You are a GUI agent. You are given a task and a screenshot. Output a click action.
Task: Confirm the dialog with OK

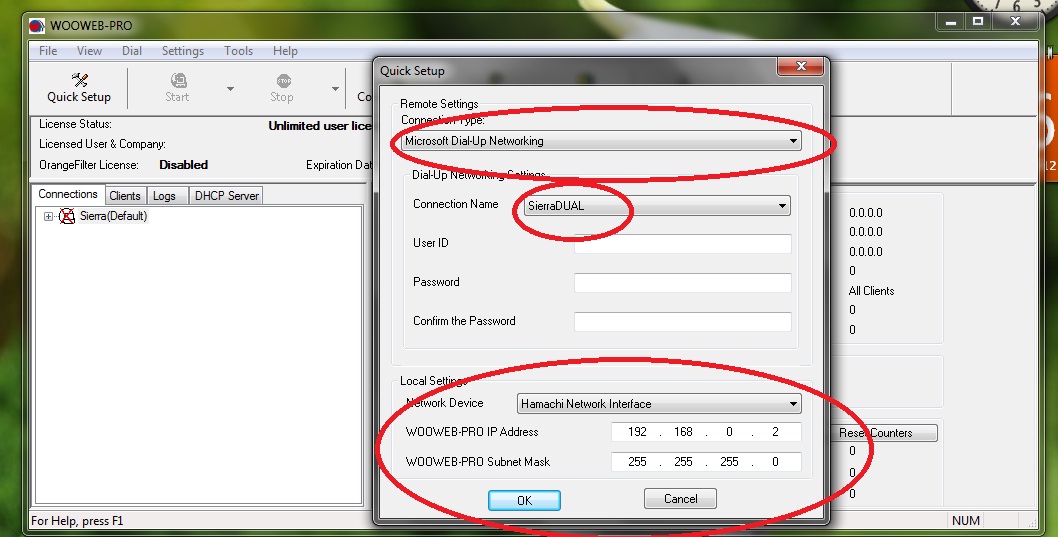524,500
